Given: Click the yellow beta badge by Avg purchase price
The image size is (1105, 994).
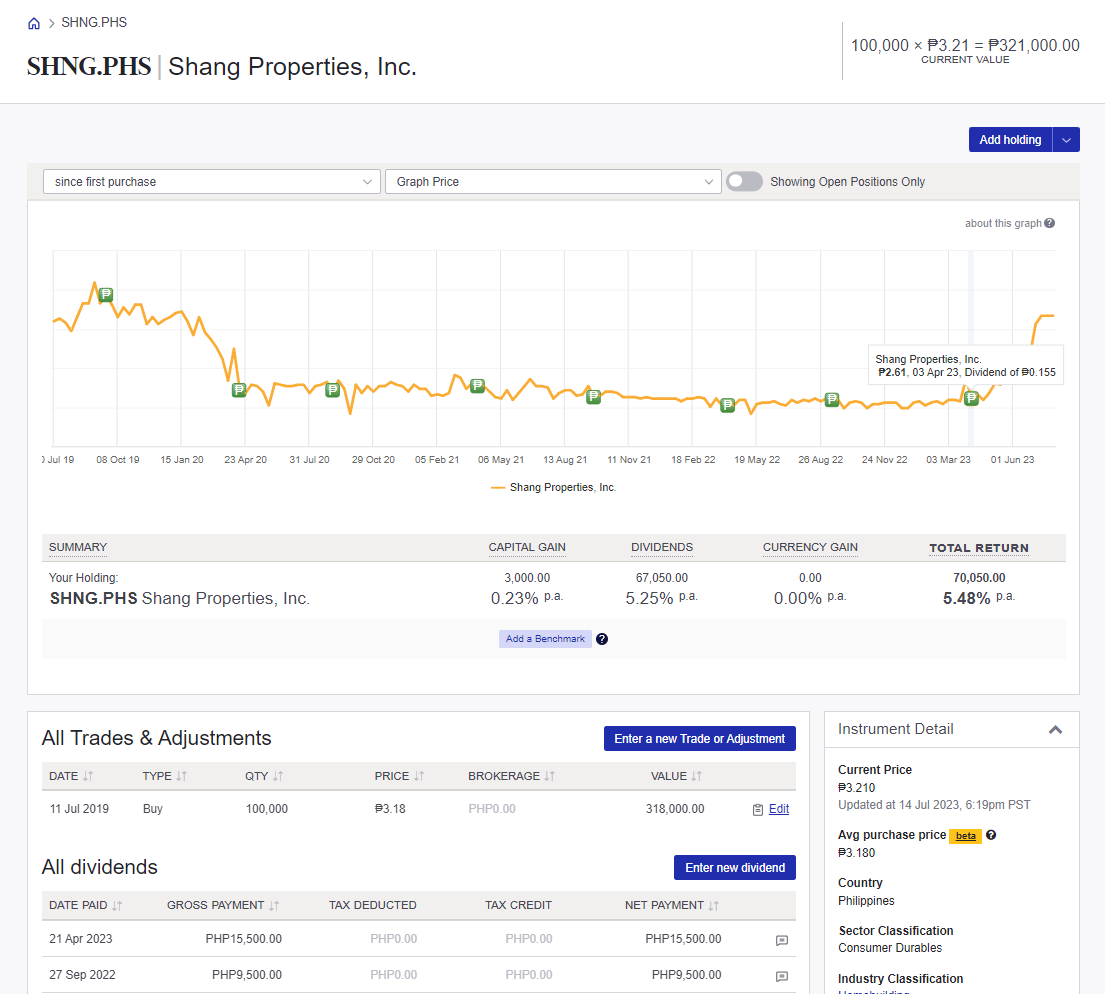Looking at the screenshot, I should [964, 834].
